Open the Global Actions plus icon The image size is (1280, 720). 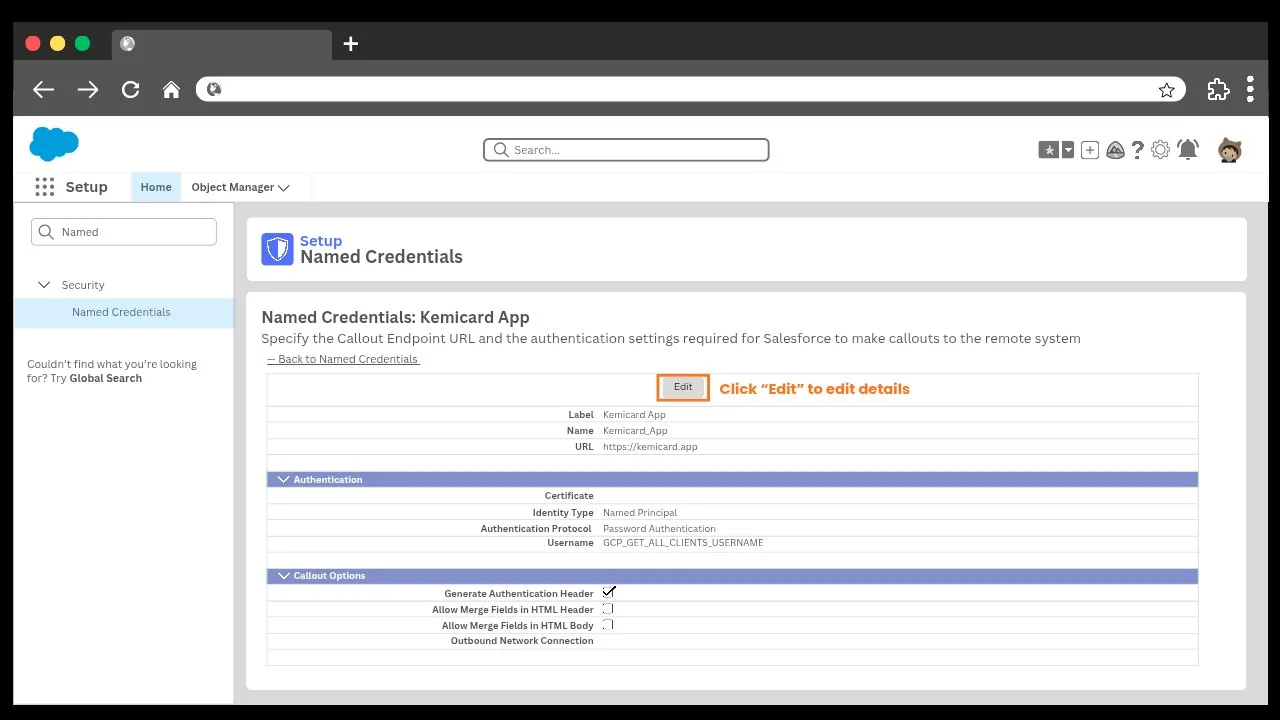[1090, 150]
